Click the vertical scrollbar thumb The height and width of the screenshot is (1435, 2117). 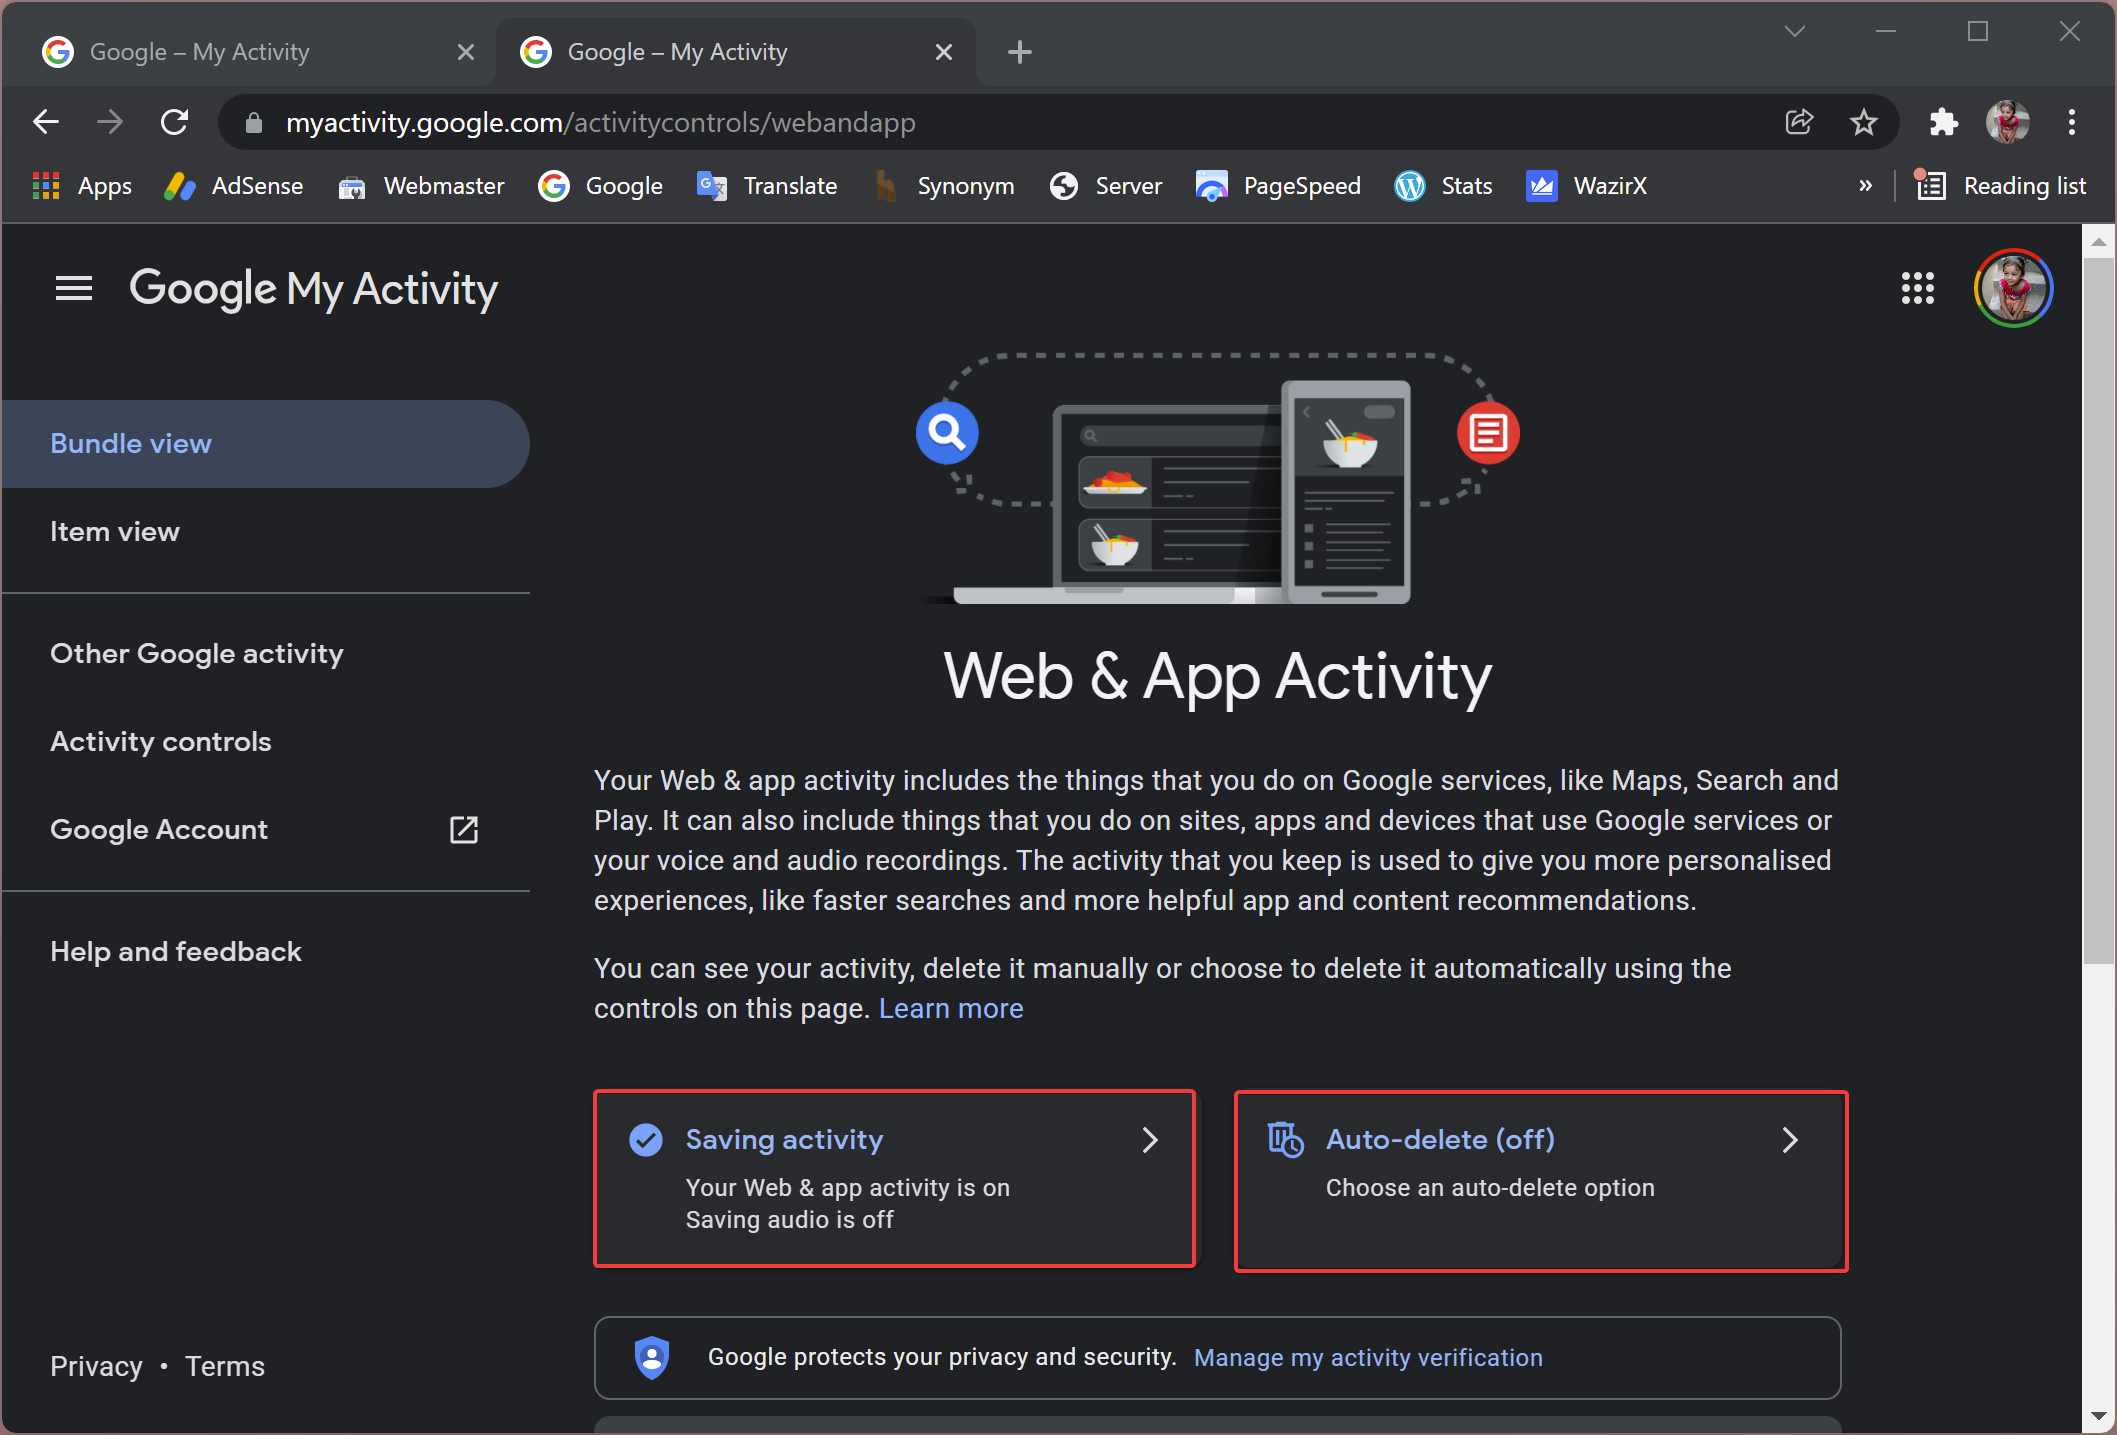pos(2098,610)
